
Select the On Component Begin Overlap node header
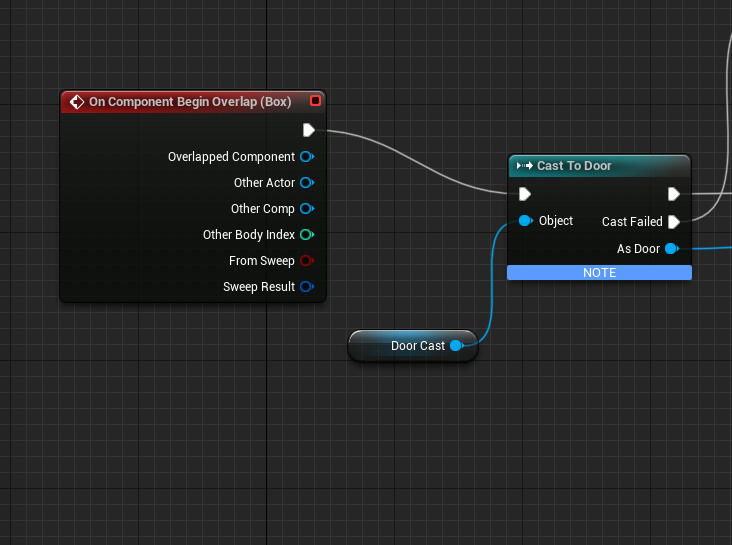[190, 102]
